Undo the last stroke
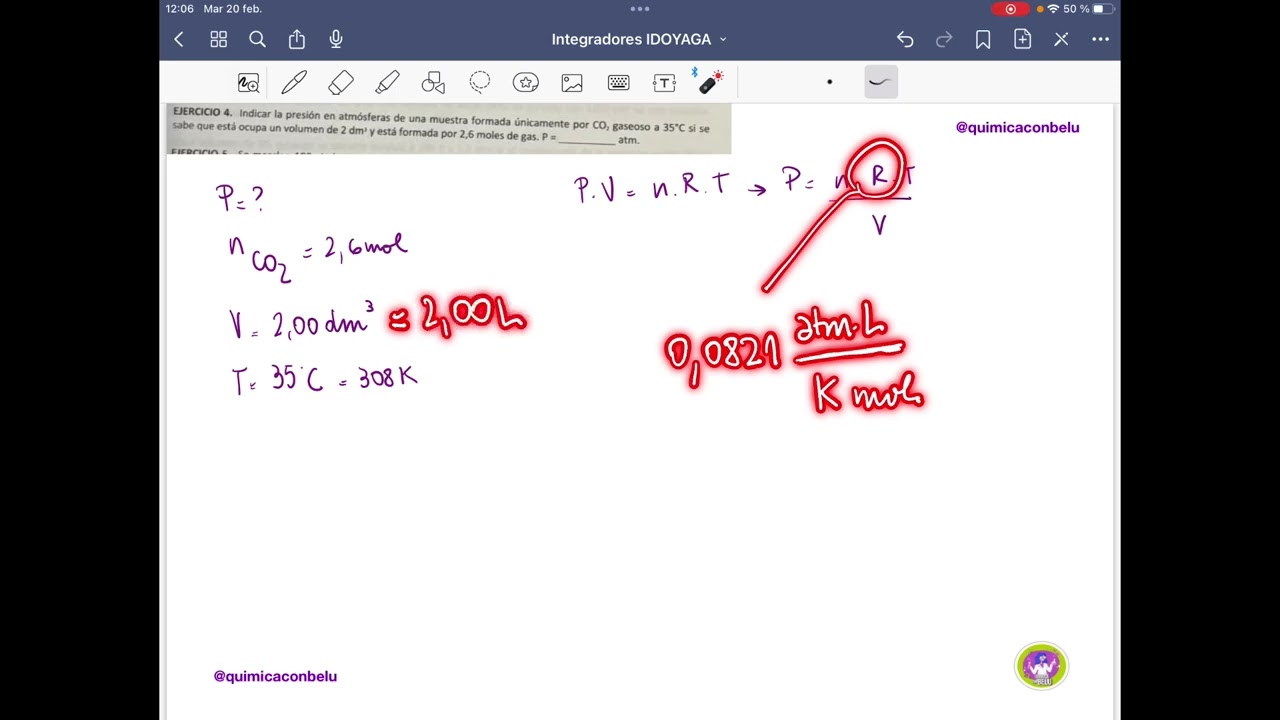This screenshot has width=1280, height=720. pyautogui.click(x=905, y=39)
